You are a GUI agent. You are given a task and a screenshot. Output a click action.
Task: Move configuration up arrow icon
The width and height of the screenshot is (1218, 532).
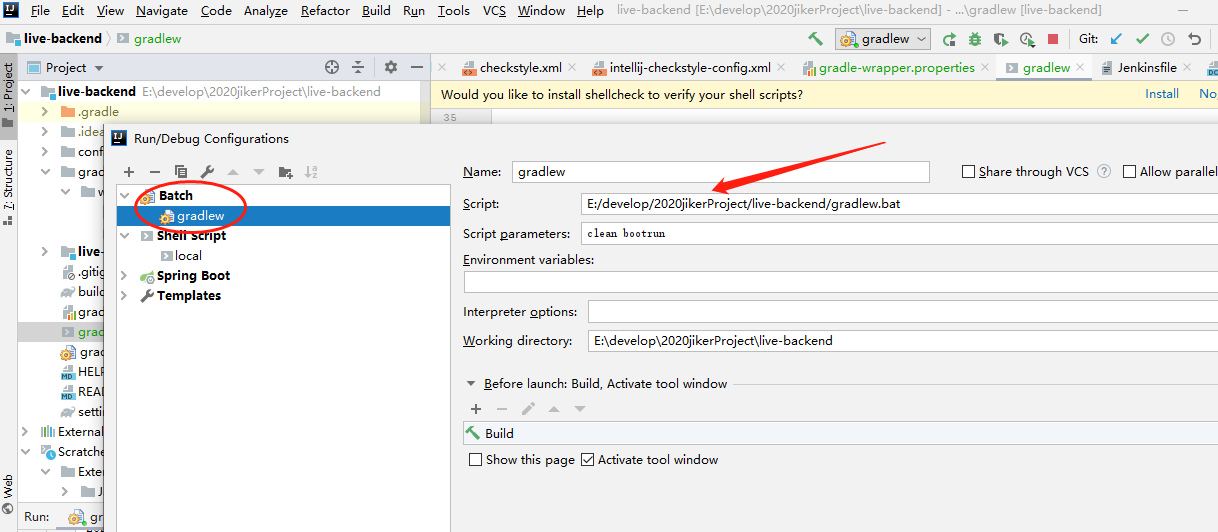pyautogui.click(x=233, y=172)
